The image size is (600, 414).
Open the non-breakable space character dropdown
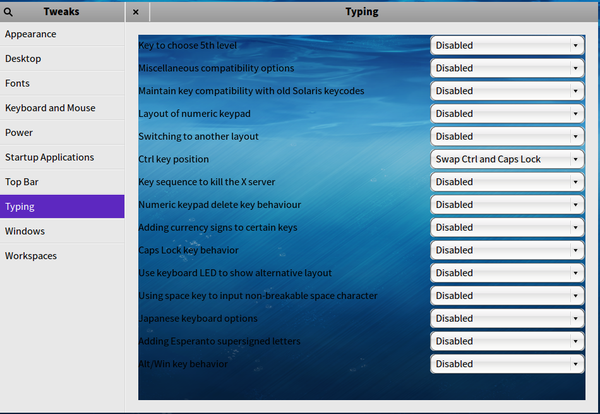coord(507,296)
